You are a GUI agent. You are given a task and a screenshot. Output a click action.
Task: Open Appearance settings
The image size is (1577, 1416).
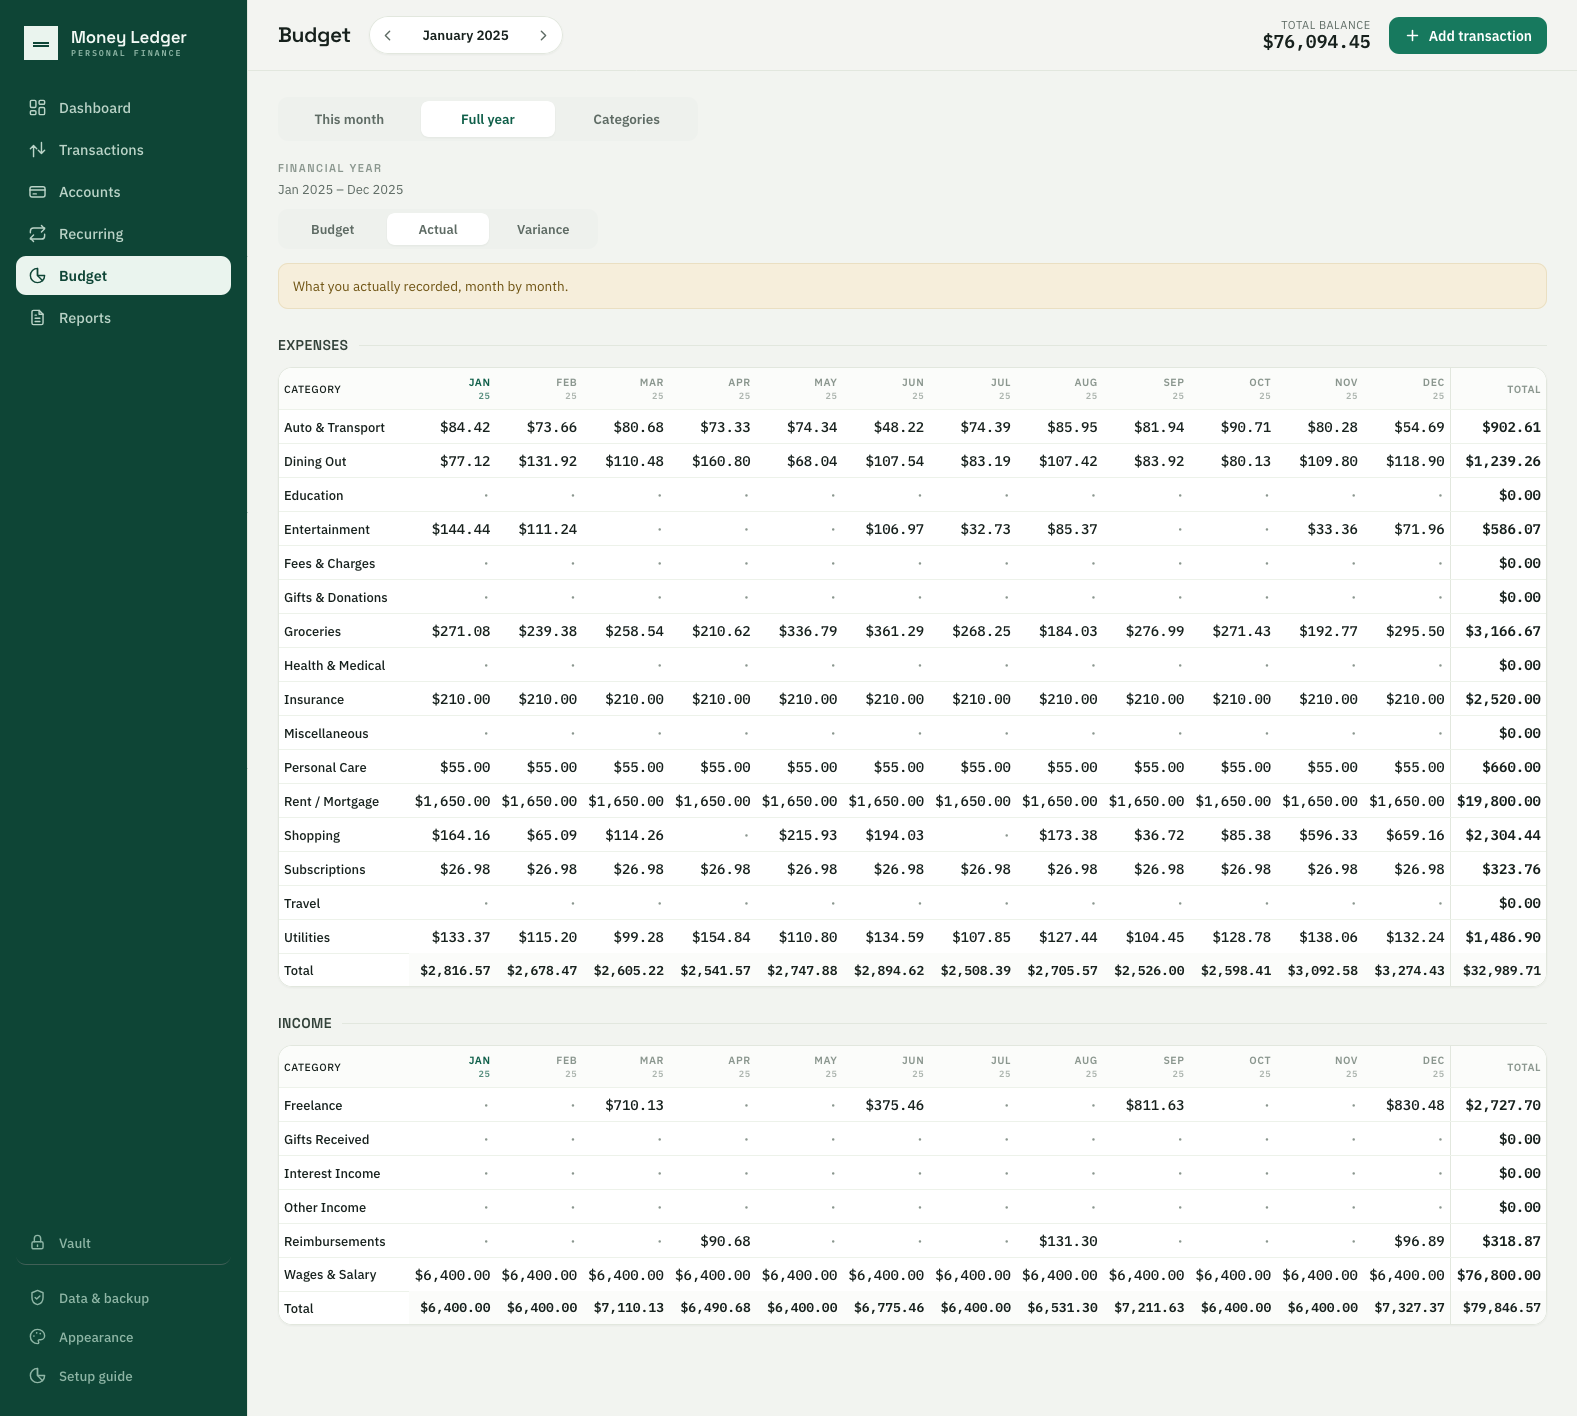coord(123,1337)
